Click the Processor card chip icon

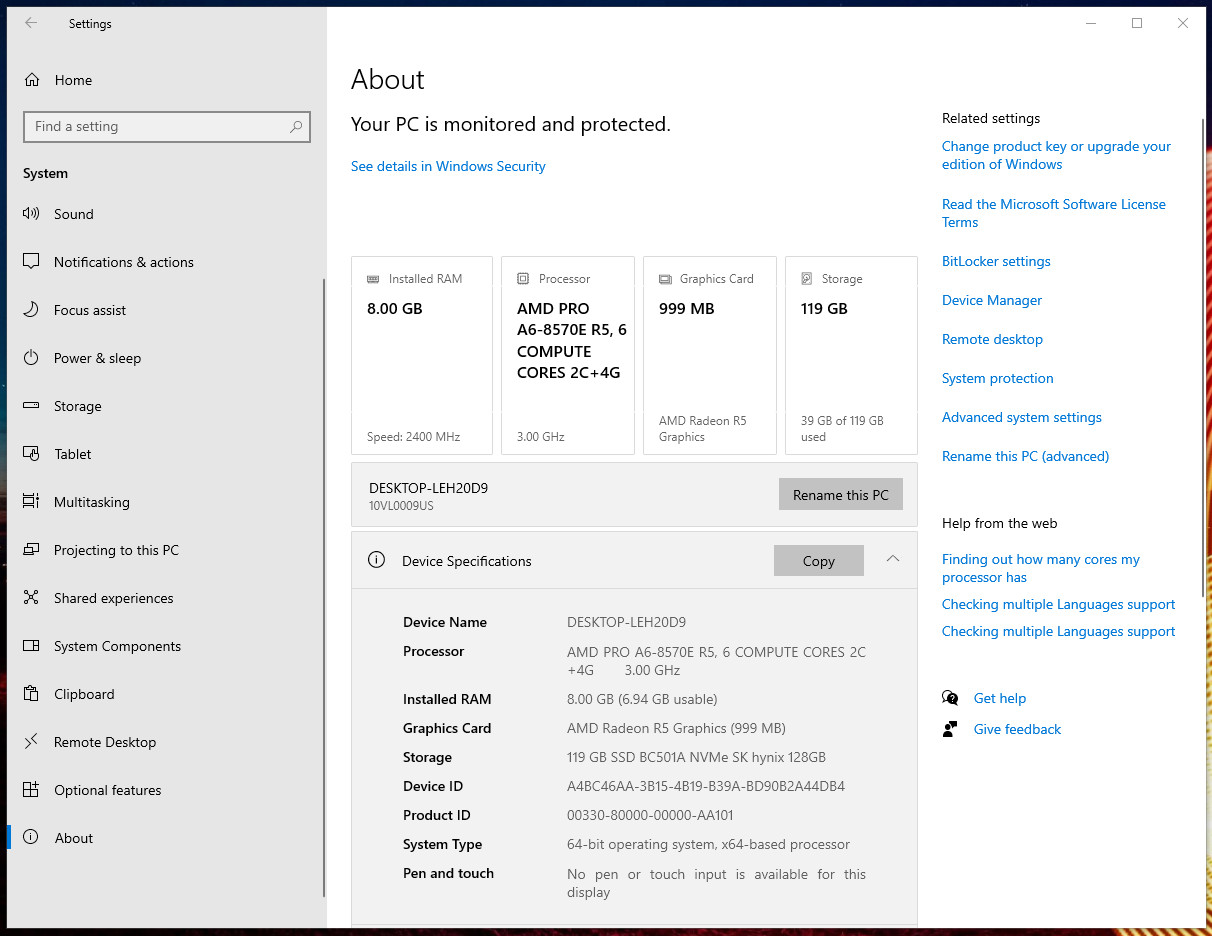523,279
